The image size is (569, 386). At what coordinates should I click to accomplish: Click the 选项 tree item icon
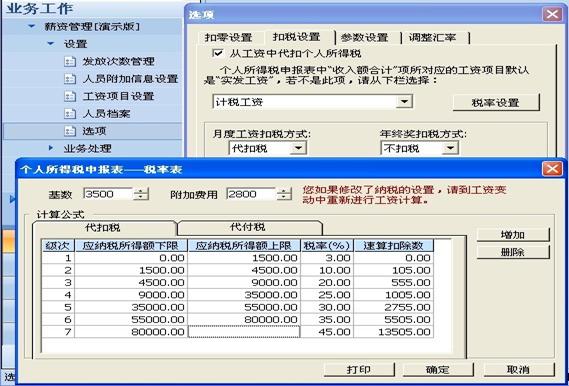[x=70, y=131]
